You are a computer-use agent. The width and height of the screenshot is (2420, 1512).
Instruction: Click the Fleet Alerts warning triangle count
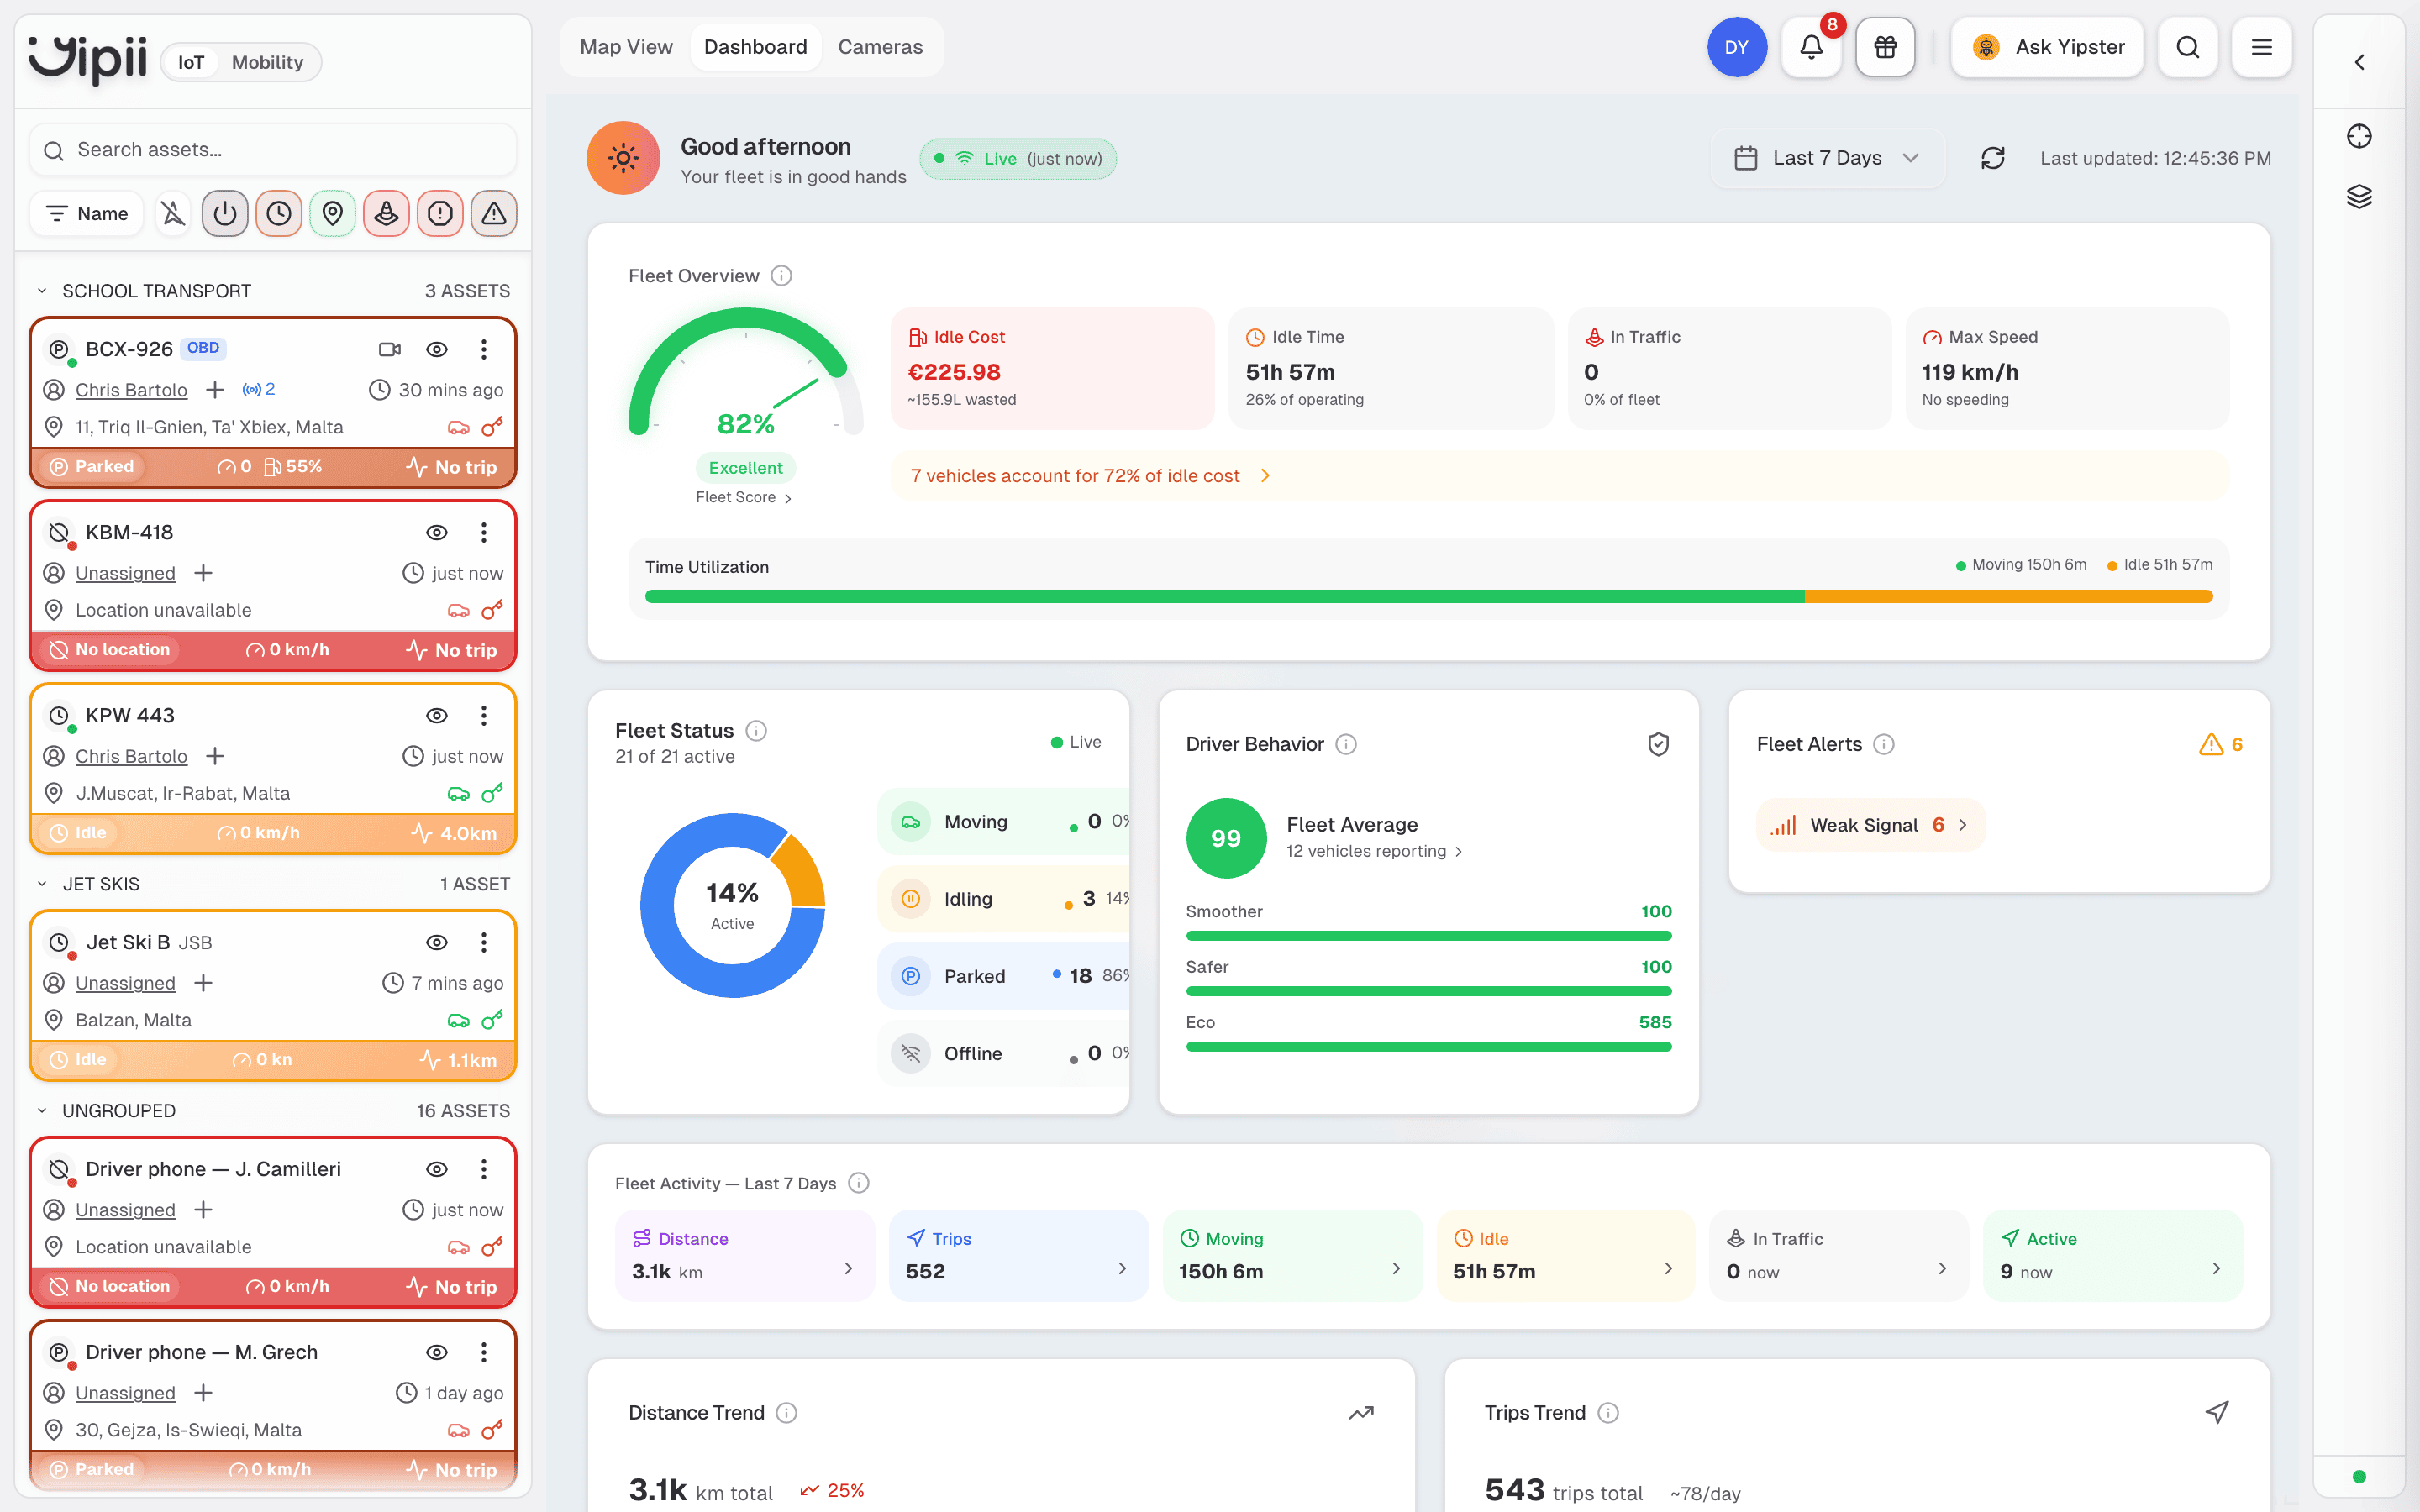(x=2221, y=744)
